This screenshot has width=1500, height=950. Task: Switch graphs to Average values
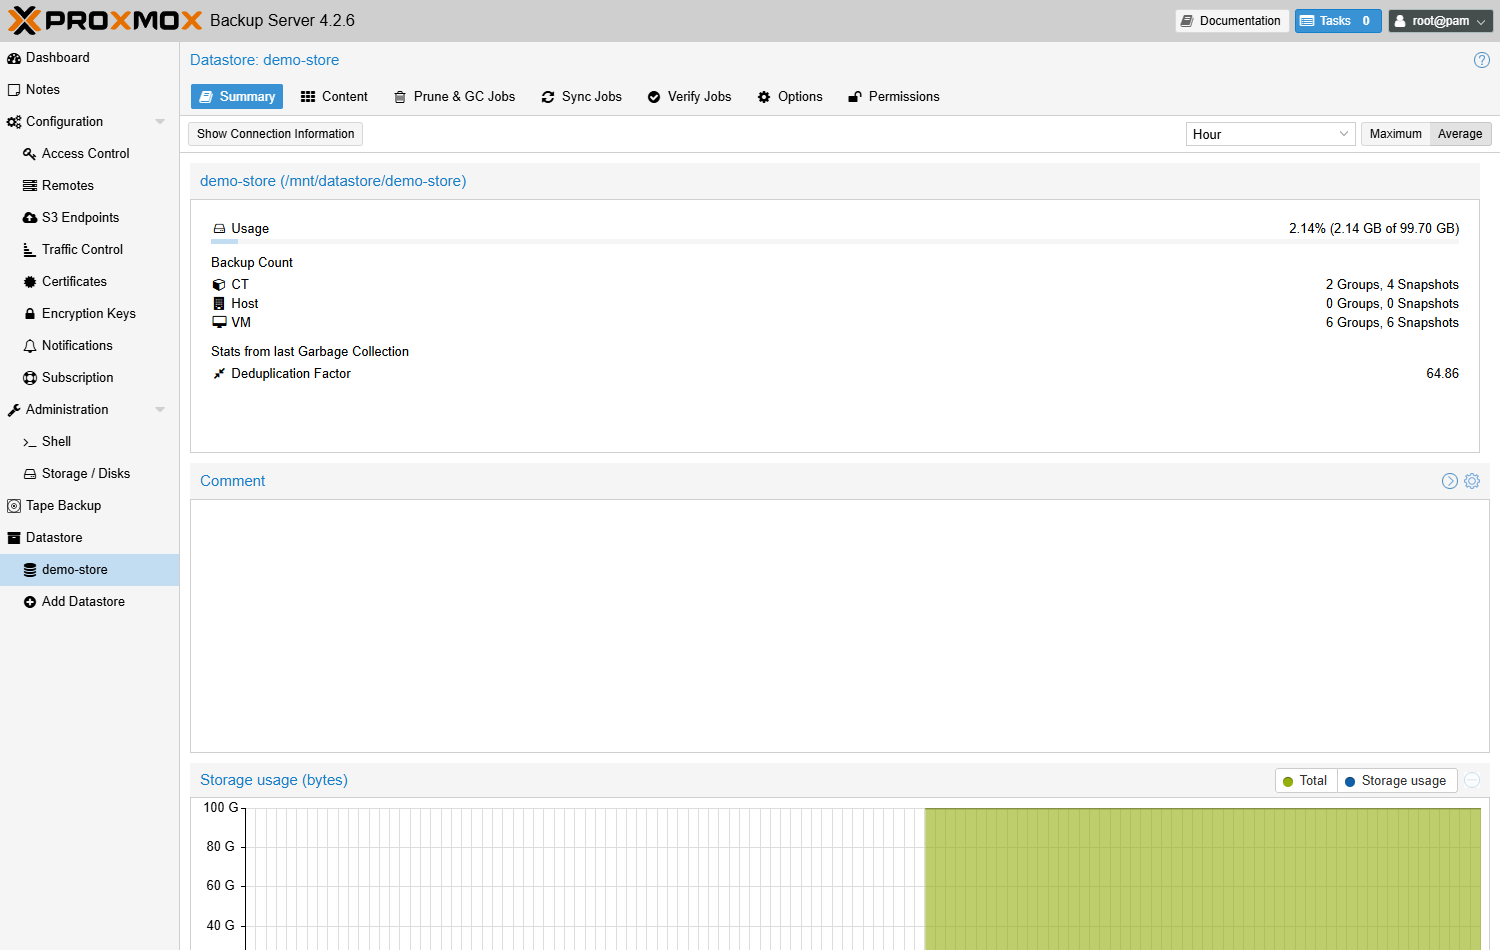click(1460, 134)
